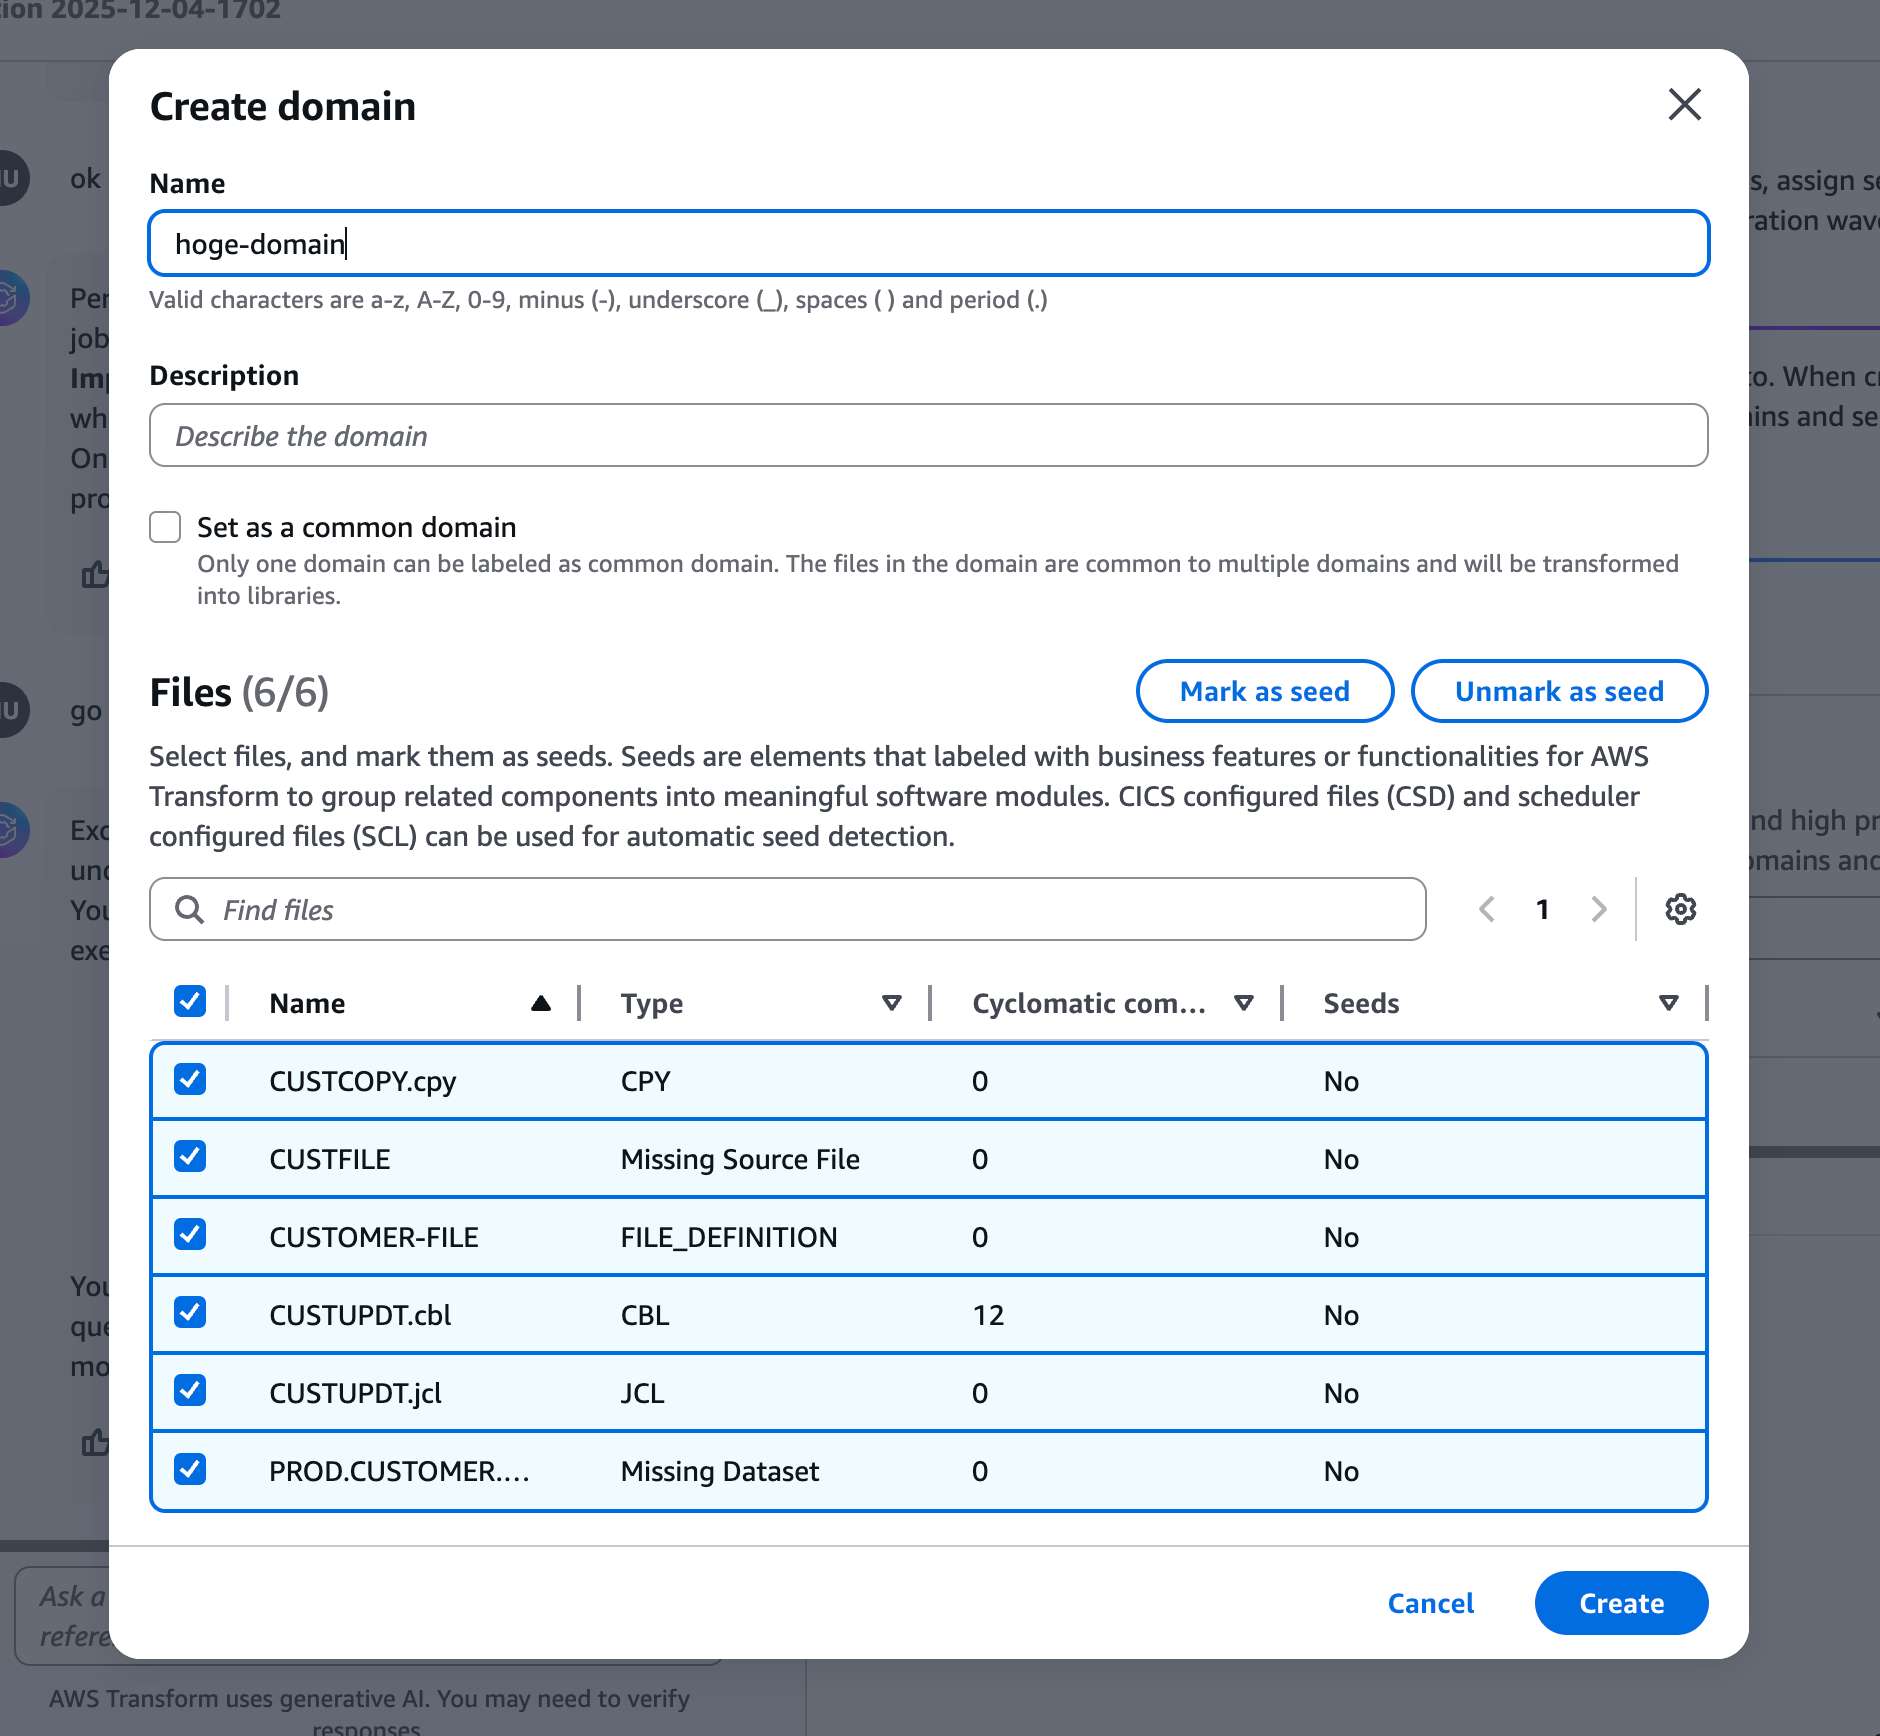
Task: Sort by Name ascending arrow
Action: coord(540,1003)
